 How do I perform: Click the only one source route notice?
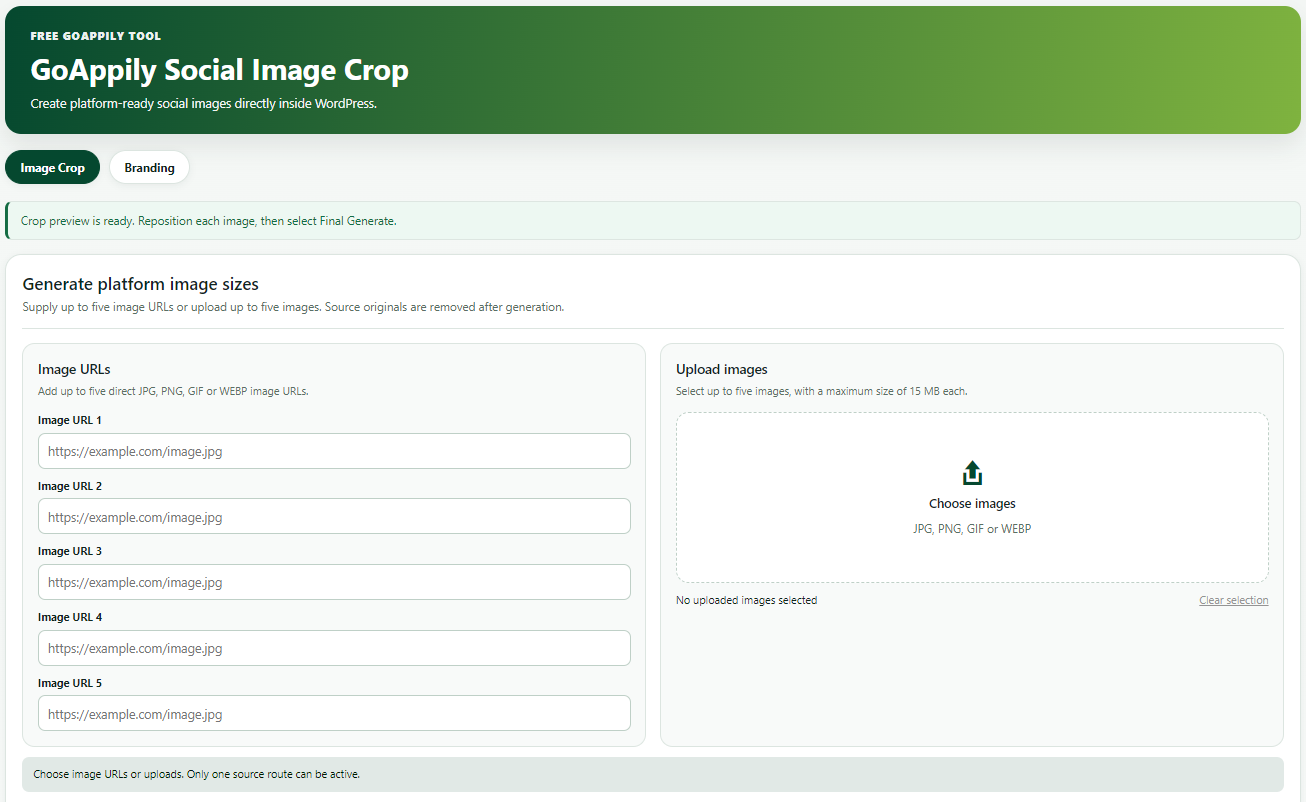point(653,775)
